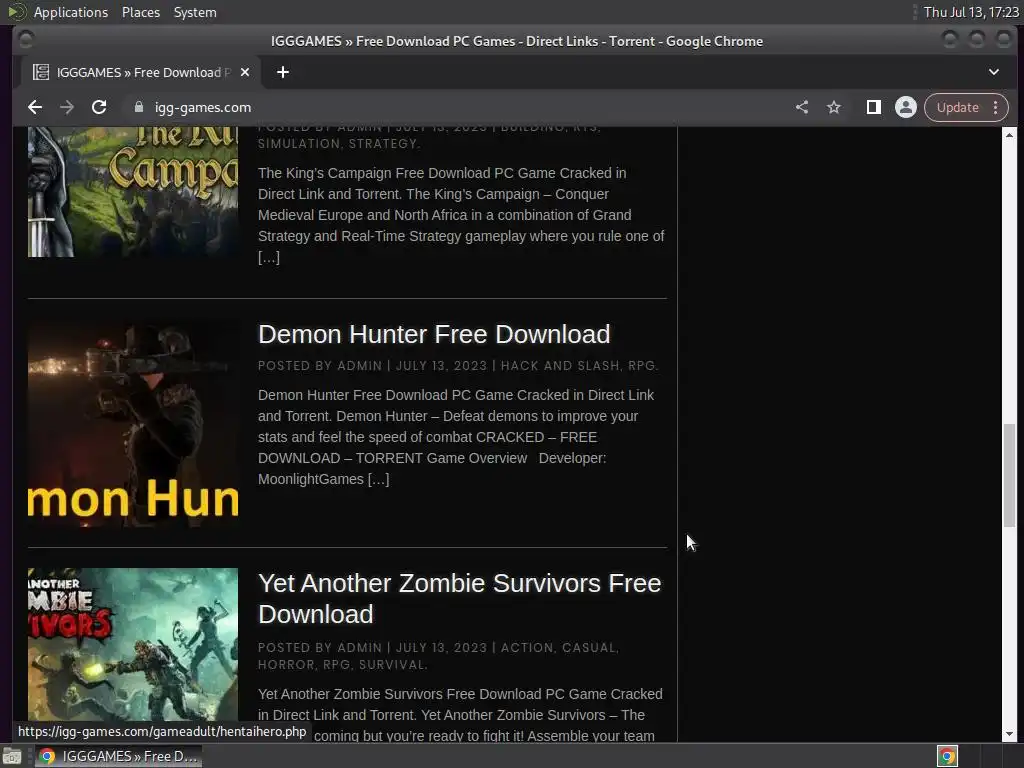This screenshot has width=1024, height=768.
Task: Open the Places menu
Action: coord(141,12)
